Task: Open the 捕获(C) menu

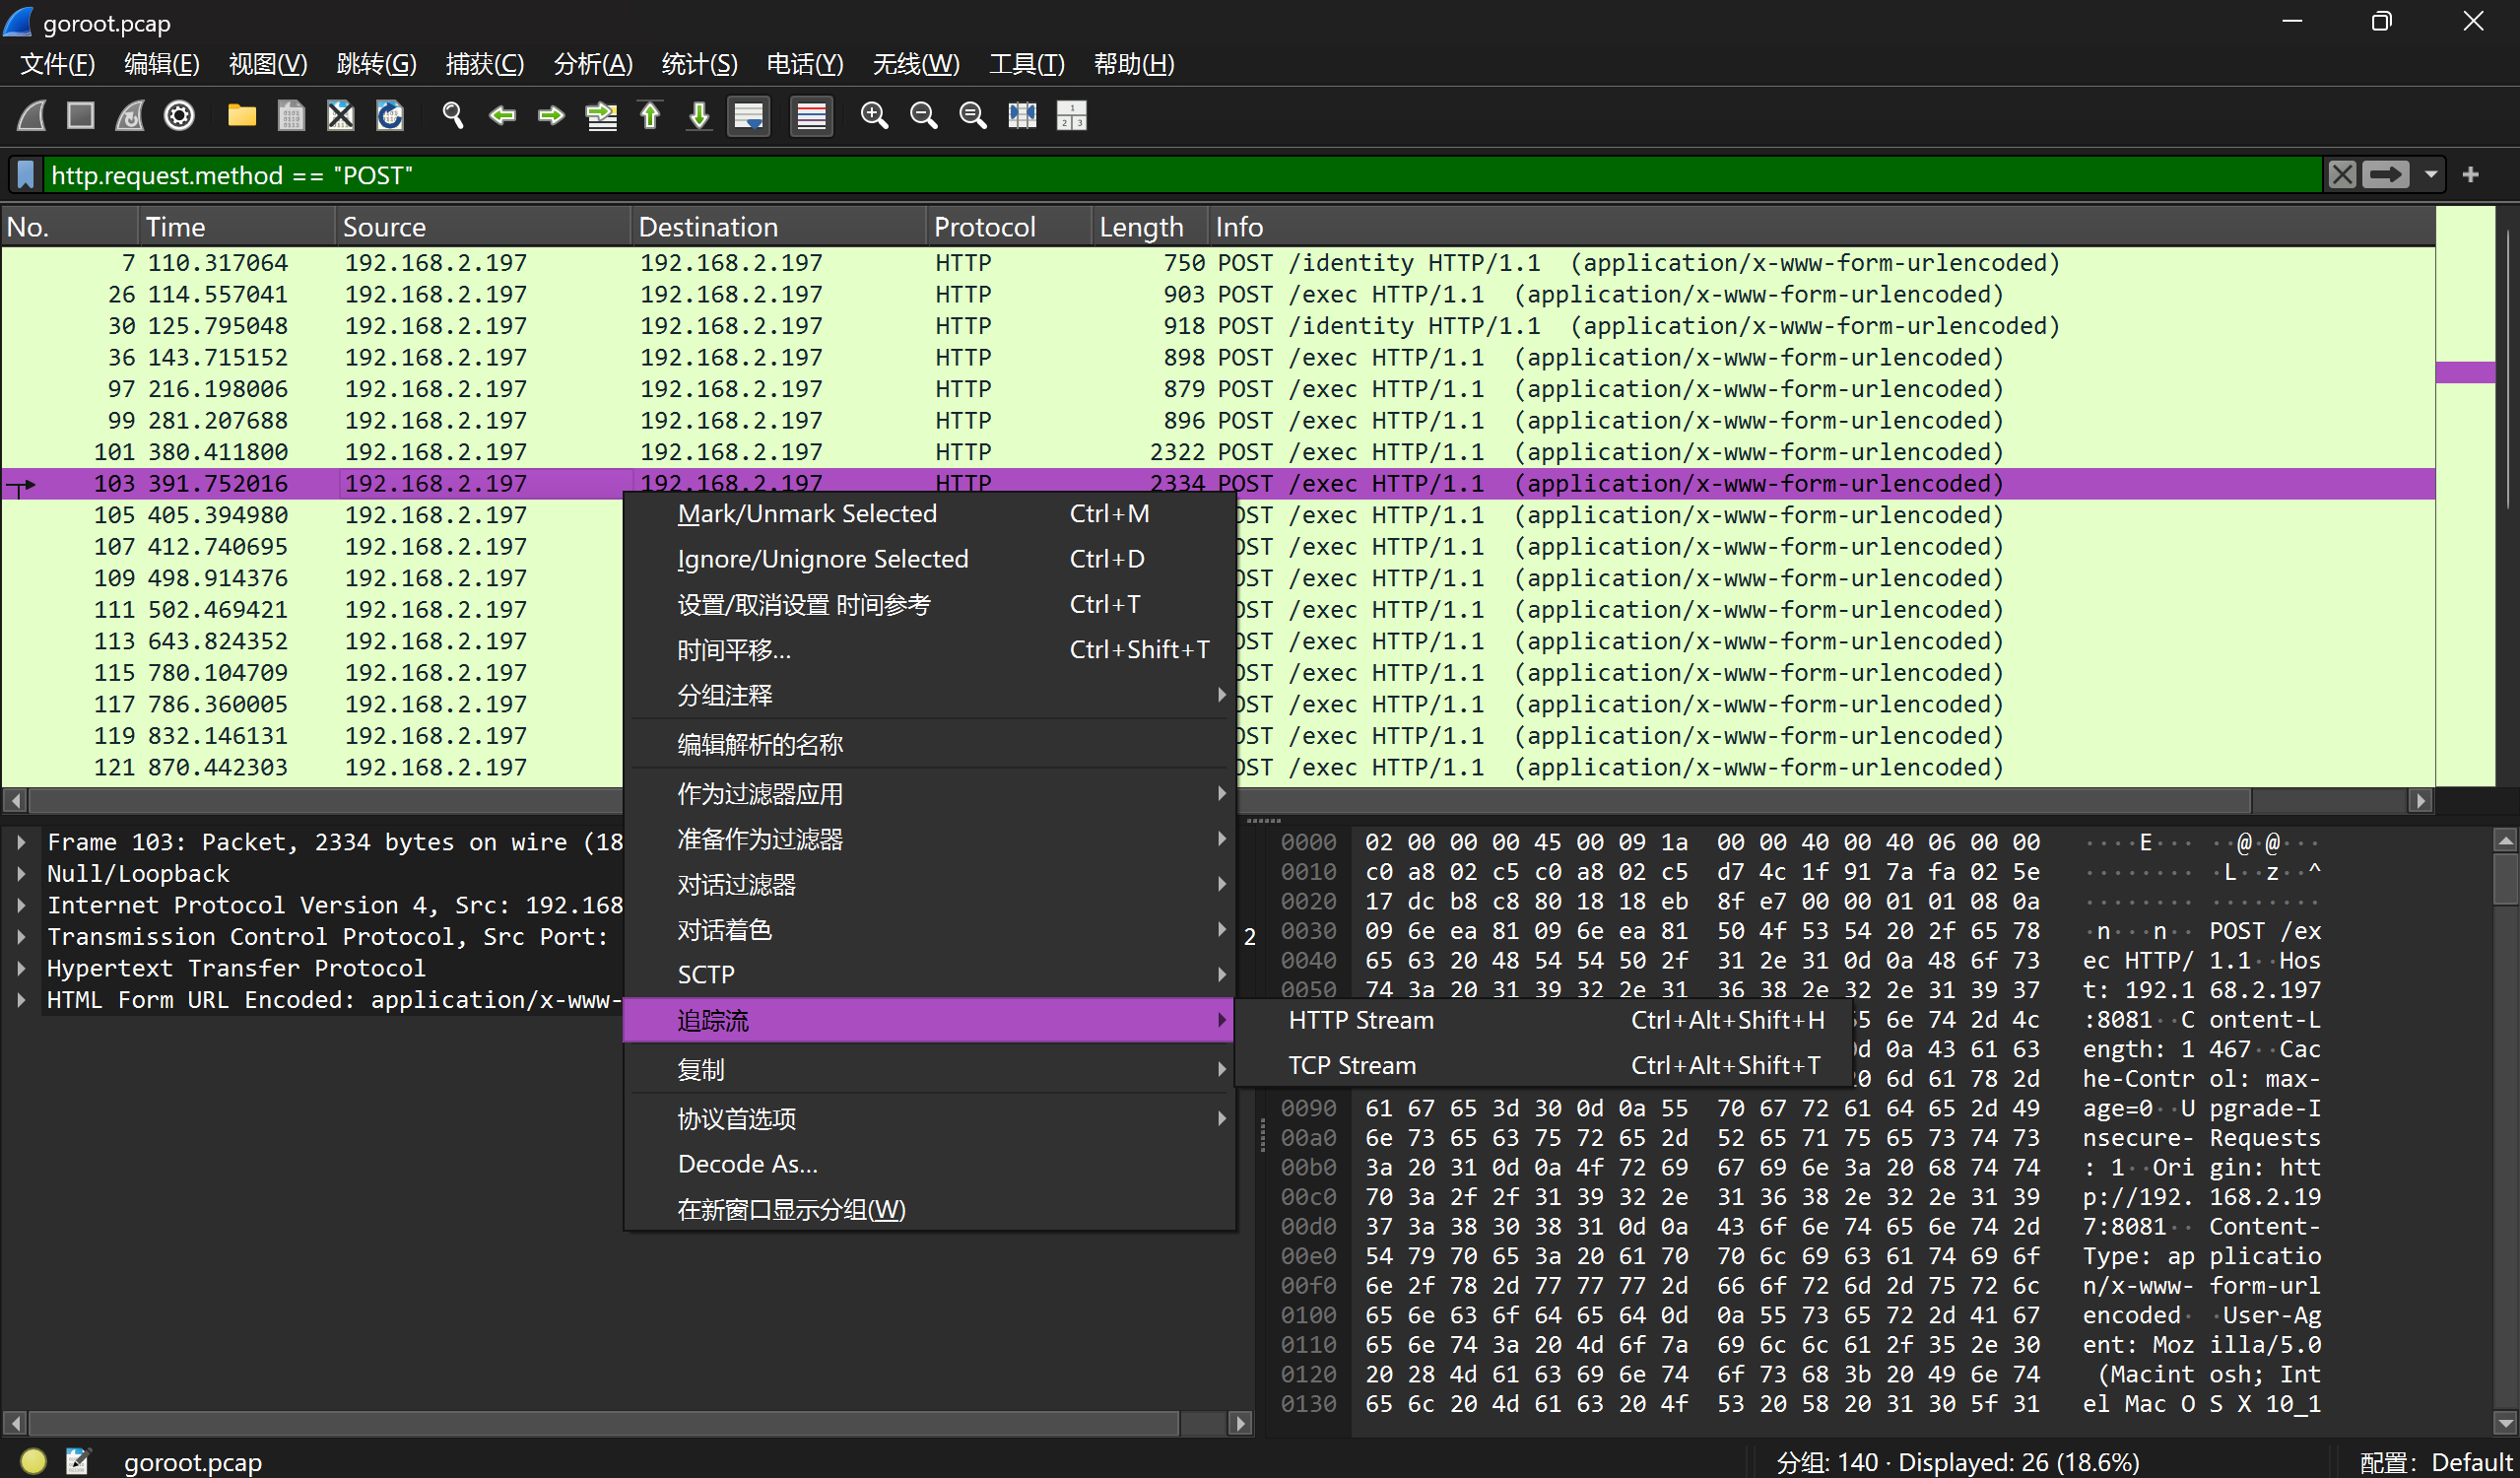Action: (485, 64)
